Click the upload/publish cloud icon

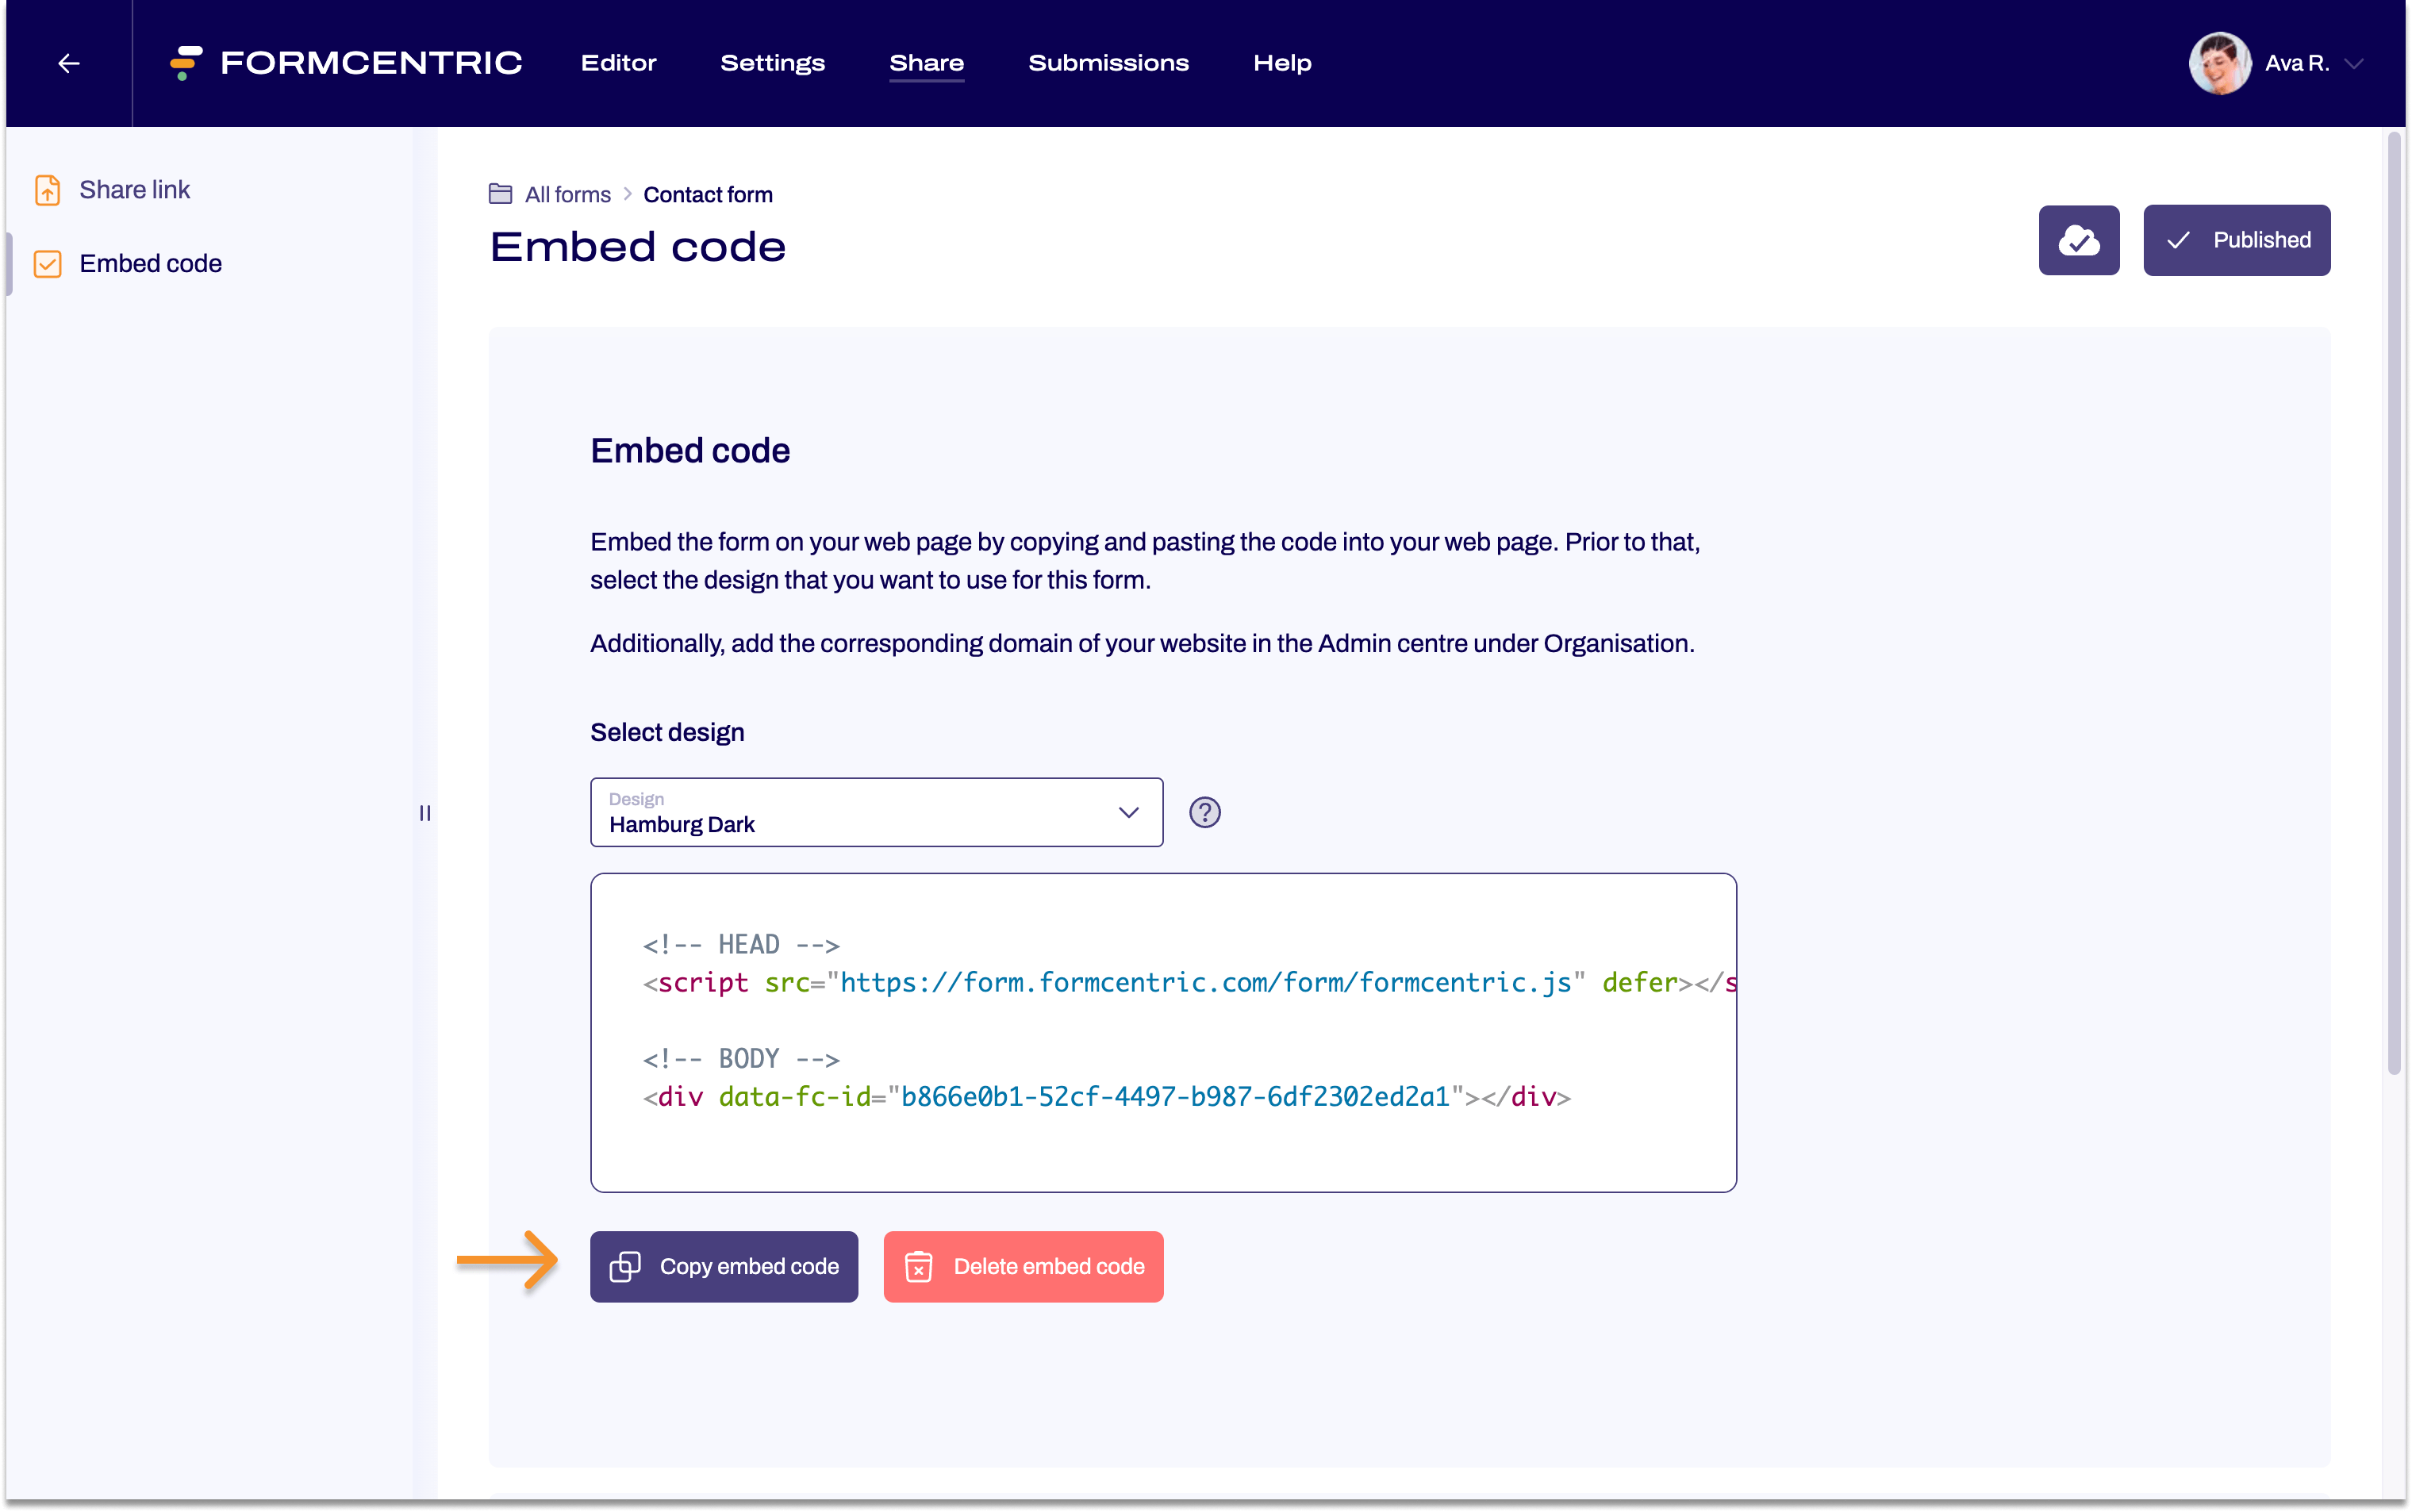(2080, 239)
